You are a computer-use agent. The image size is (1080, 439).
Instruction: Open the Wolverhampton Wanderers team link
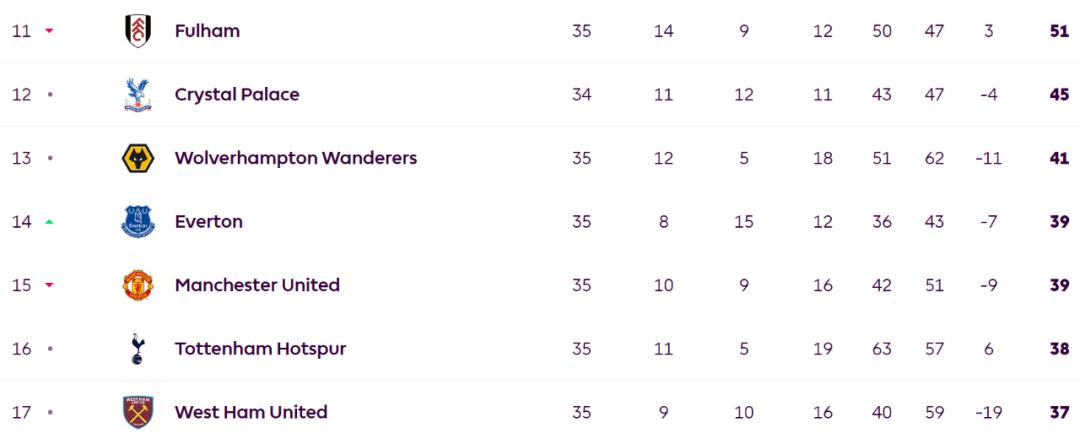(x=296, y=159)
